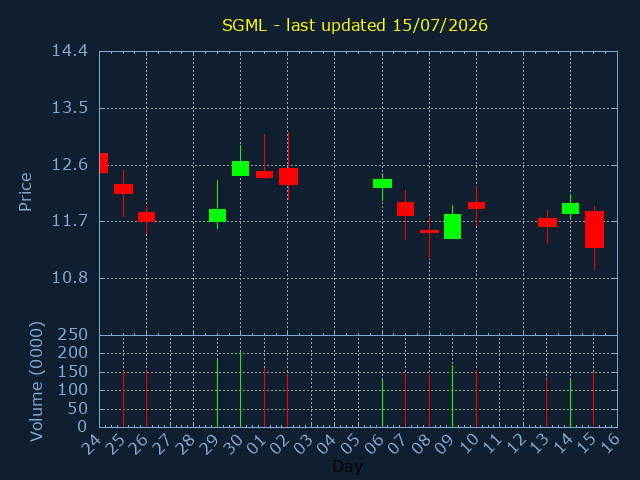Select the 250 volume axis label

[73, 335]
